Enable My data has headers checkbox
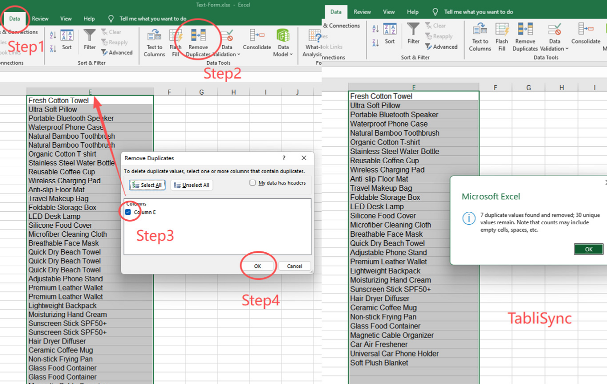The image size is (607, 384). (252, 182)
